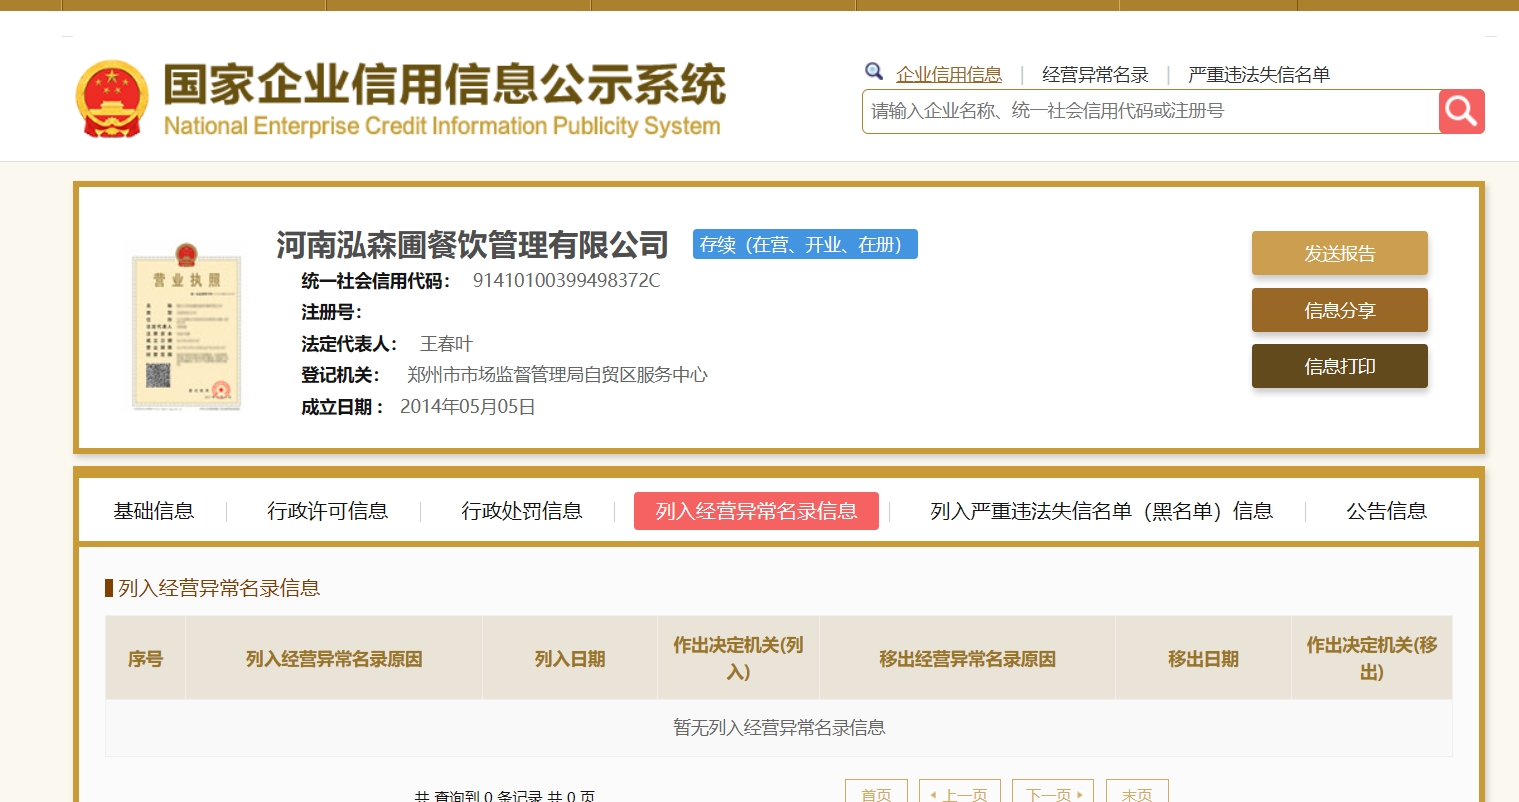Click the red search magnifier button
The image size is (1519, 802).
click(1461, 111)
